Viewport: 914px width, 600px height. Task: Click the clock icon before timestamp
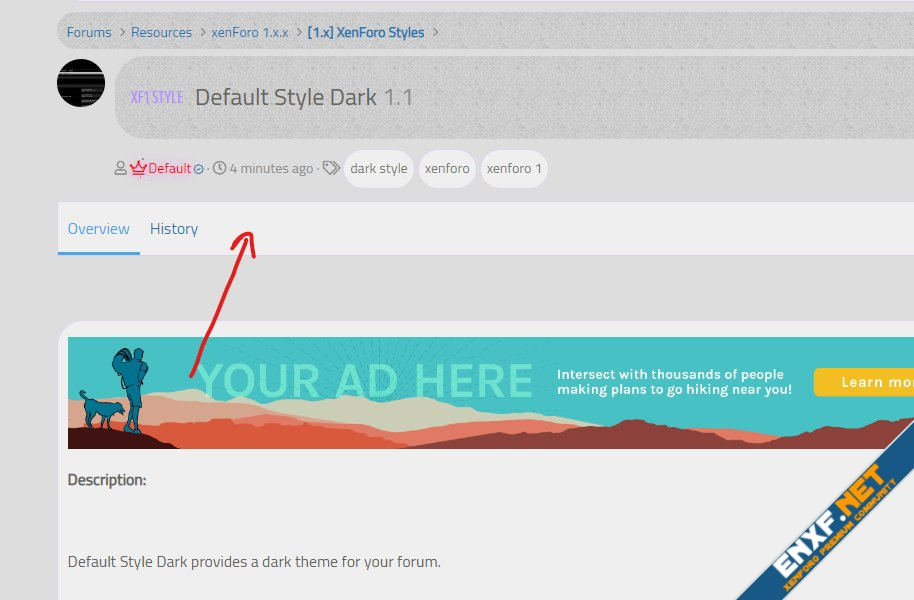tap(220, 169)
